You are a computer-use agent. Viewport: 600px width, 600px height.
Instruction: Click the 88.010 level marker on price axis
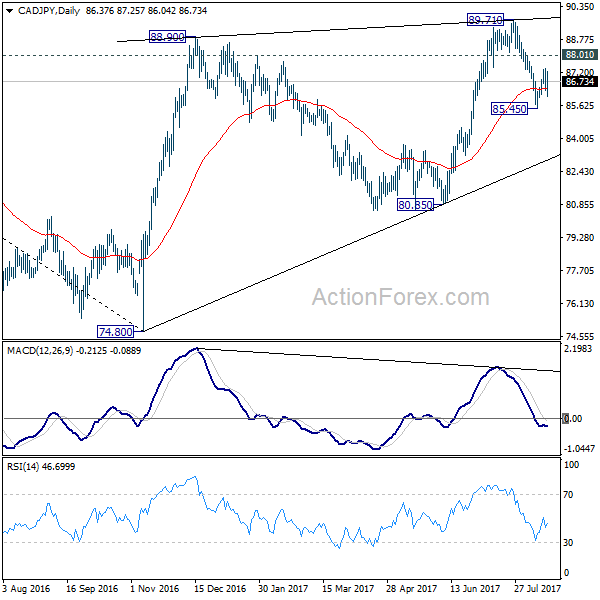[x=580, y=55]
